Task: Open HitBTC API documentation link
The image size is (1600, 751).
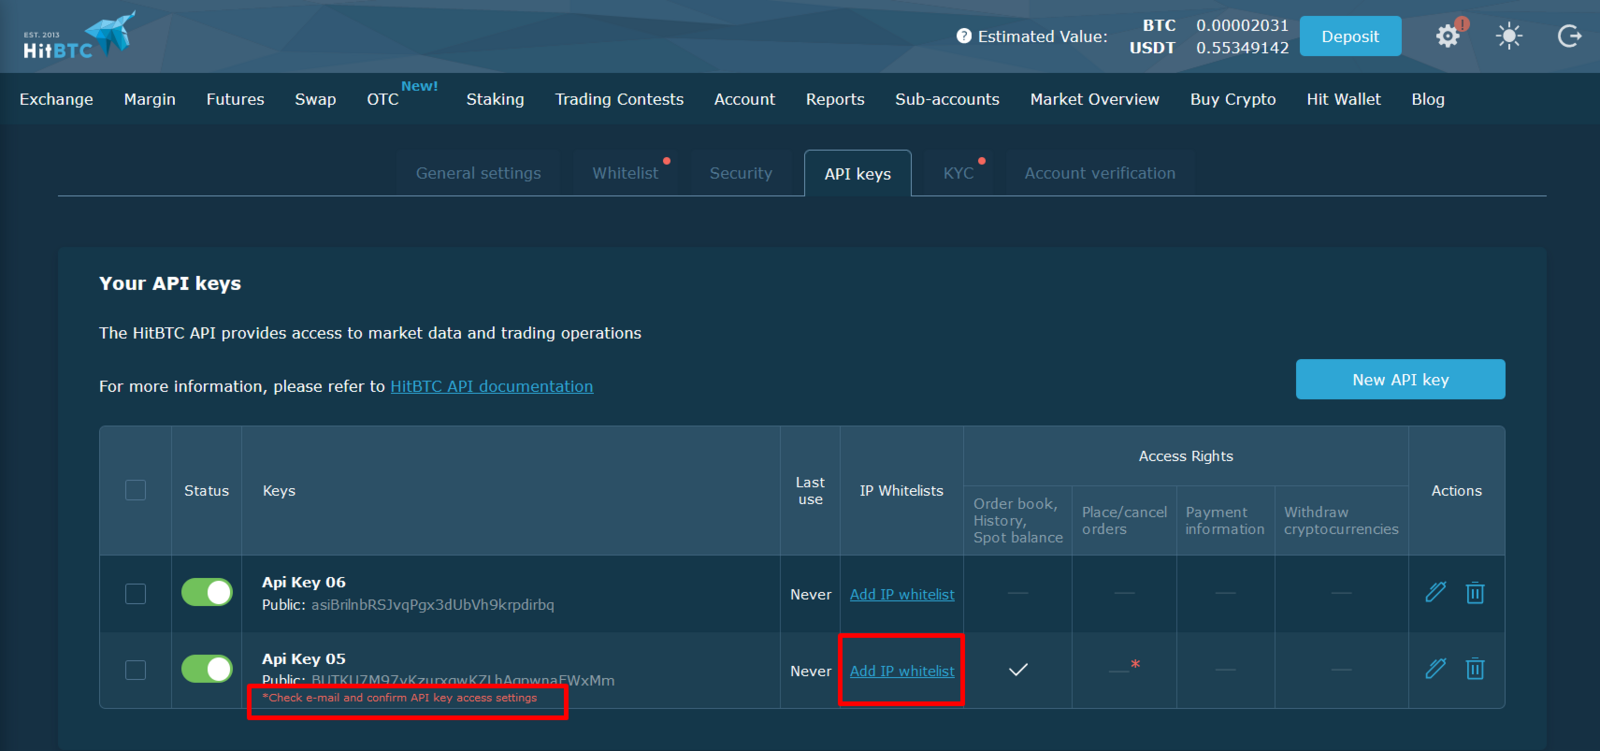Action: [x=492, y=386]
